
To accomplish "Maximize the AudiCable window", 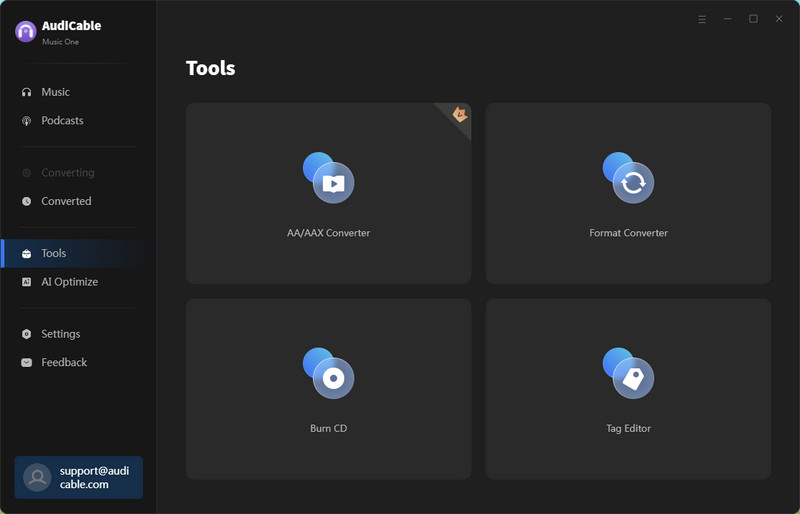I will tap(753, 19).
